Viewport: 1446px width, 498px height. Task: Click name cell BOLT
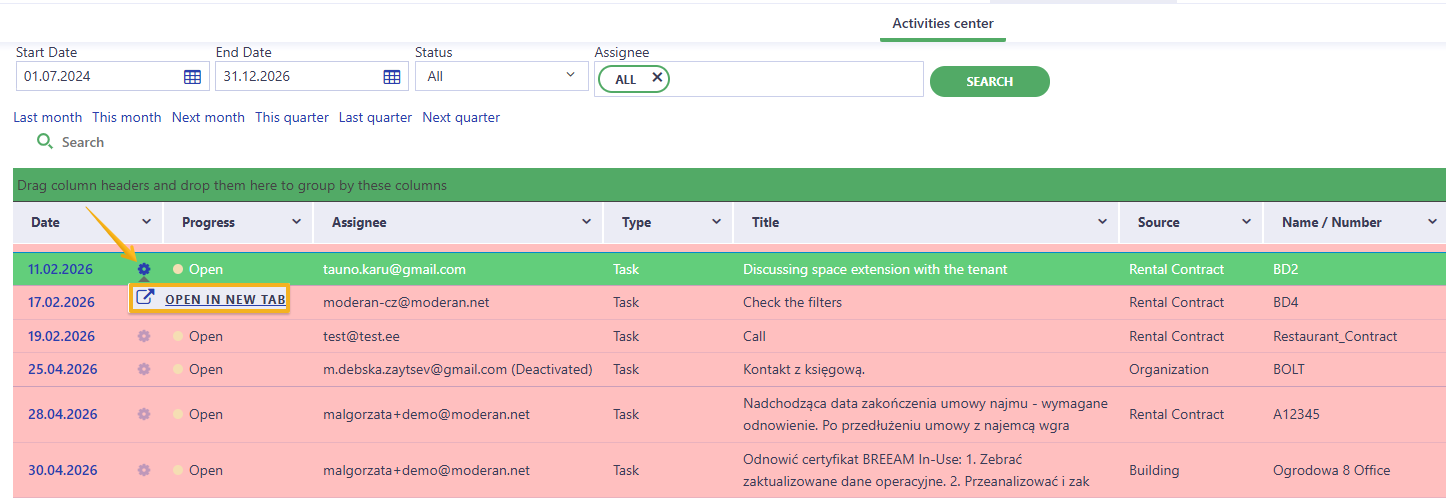[1291, 369]
